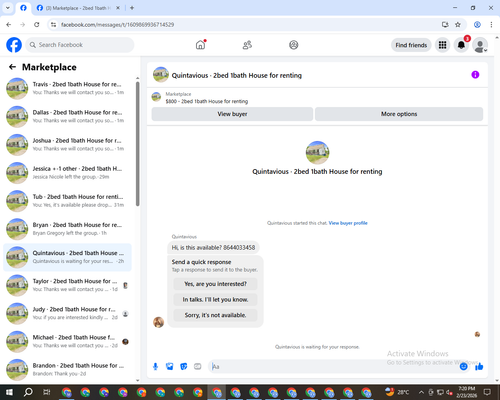500x400 pixels.
Task: Click the conversation list scrollbar
Action: (x=138, y=143)
